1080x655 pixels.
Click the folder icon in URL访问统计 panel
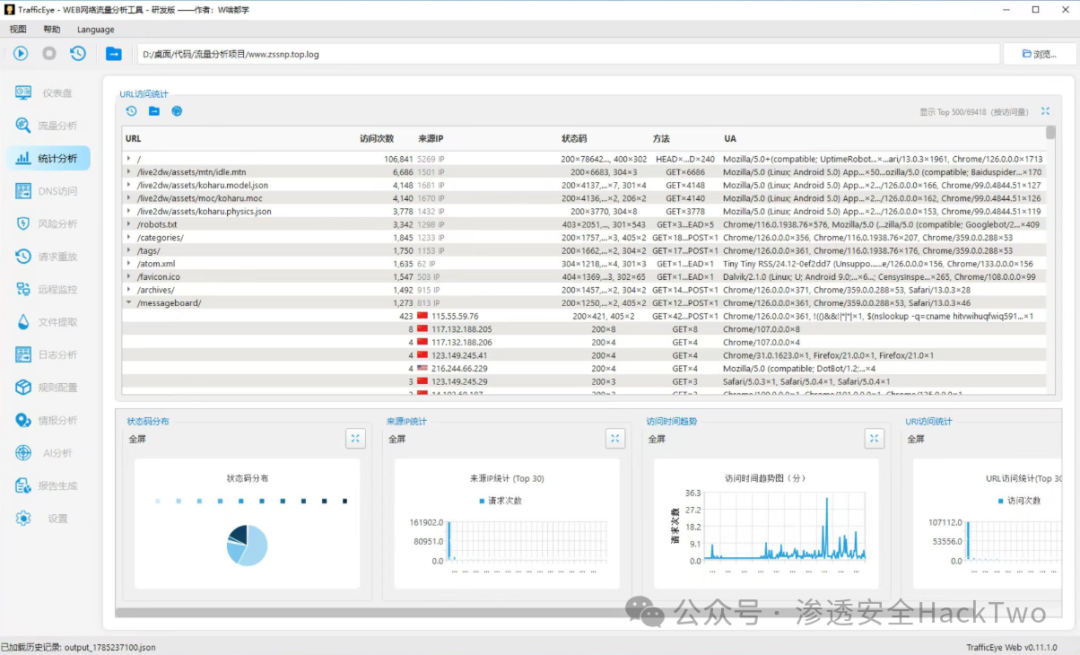click(x=154, y=111)
